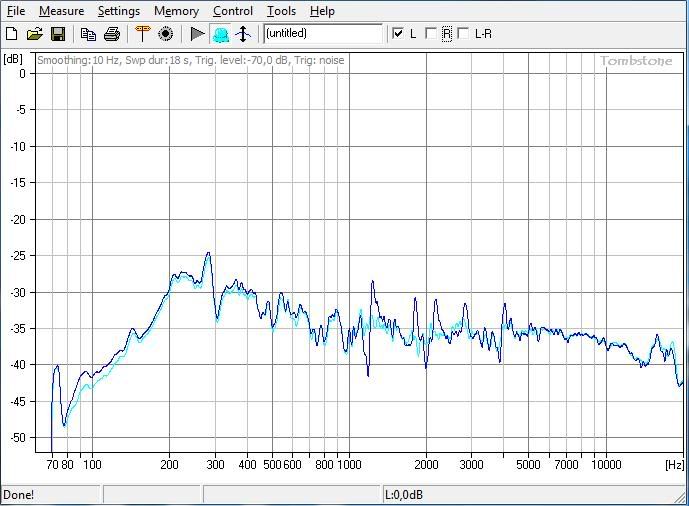Save measurement with the floppy disk icon
This screenshot has height=506, width=689.
[58, 34]
